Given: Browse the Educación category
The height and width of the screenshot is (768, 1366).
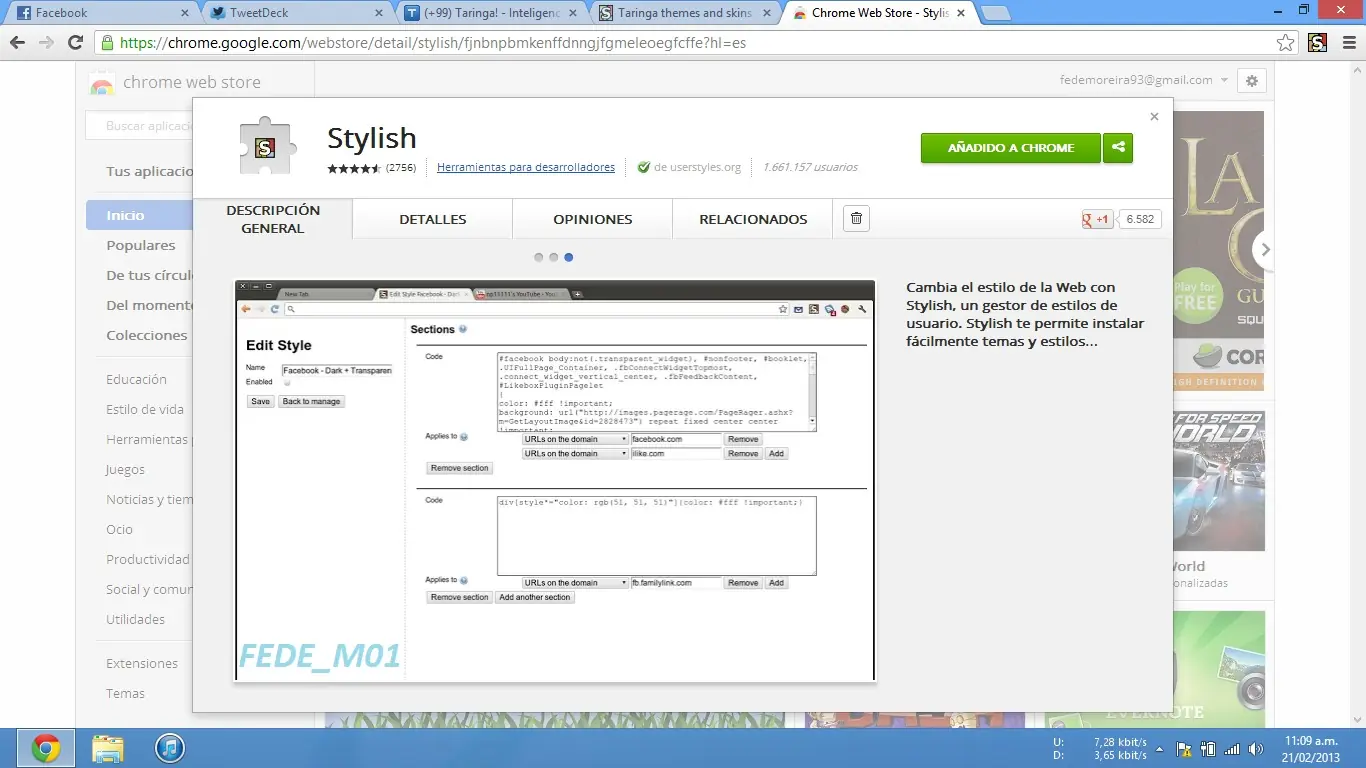Looking at the screenshot, I should tap(136, 379).
